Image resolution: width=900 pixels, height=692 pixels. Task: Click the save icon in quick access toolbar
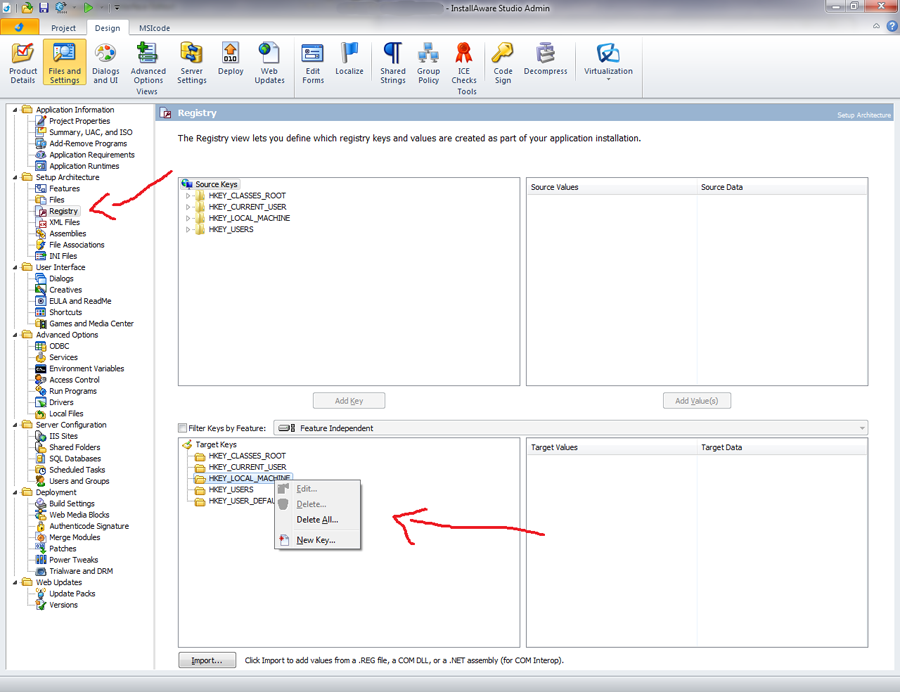pos(44,8)
